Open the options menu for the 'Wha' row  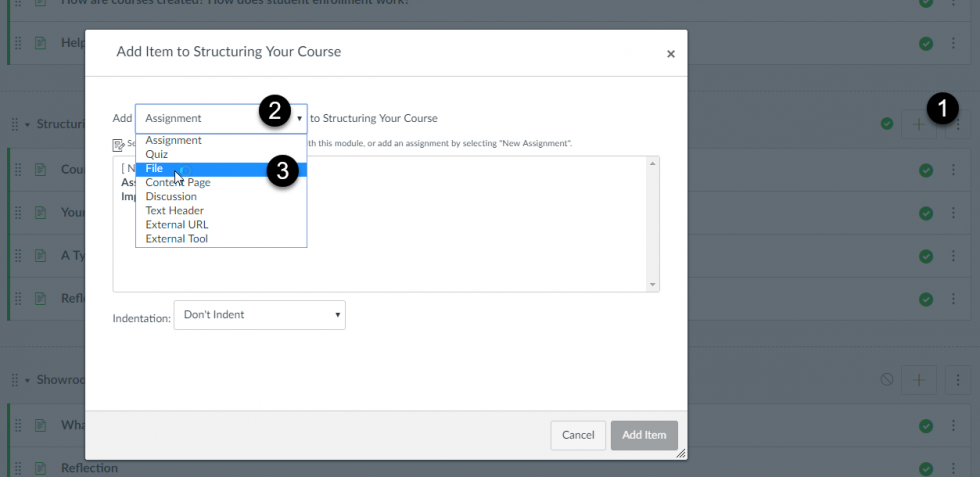[953, 425]
